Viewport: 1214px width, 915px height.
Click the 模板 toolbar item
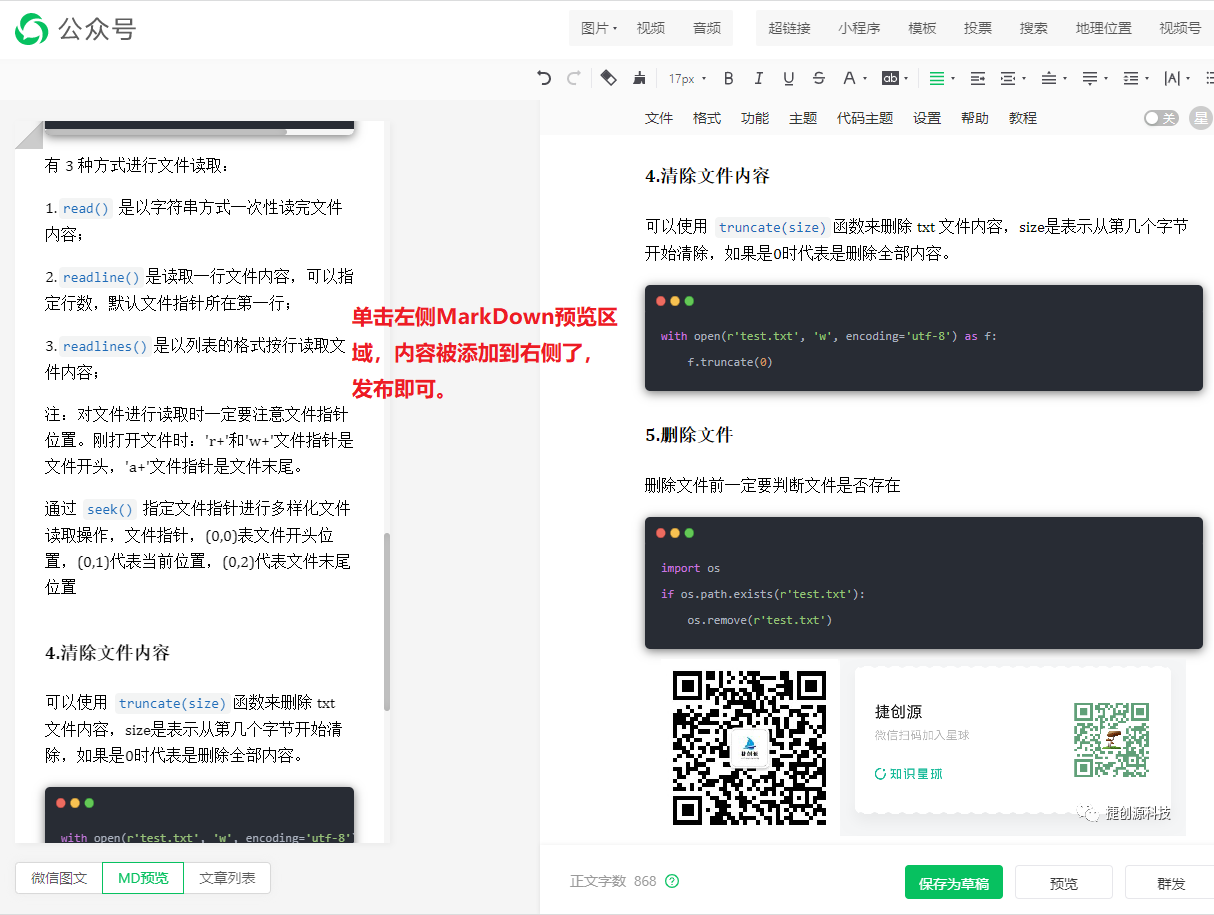click(922, 28)
